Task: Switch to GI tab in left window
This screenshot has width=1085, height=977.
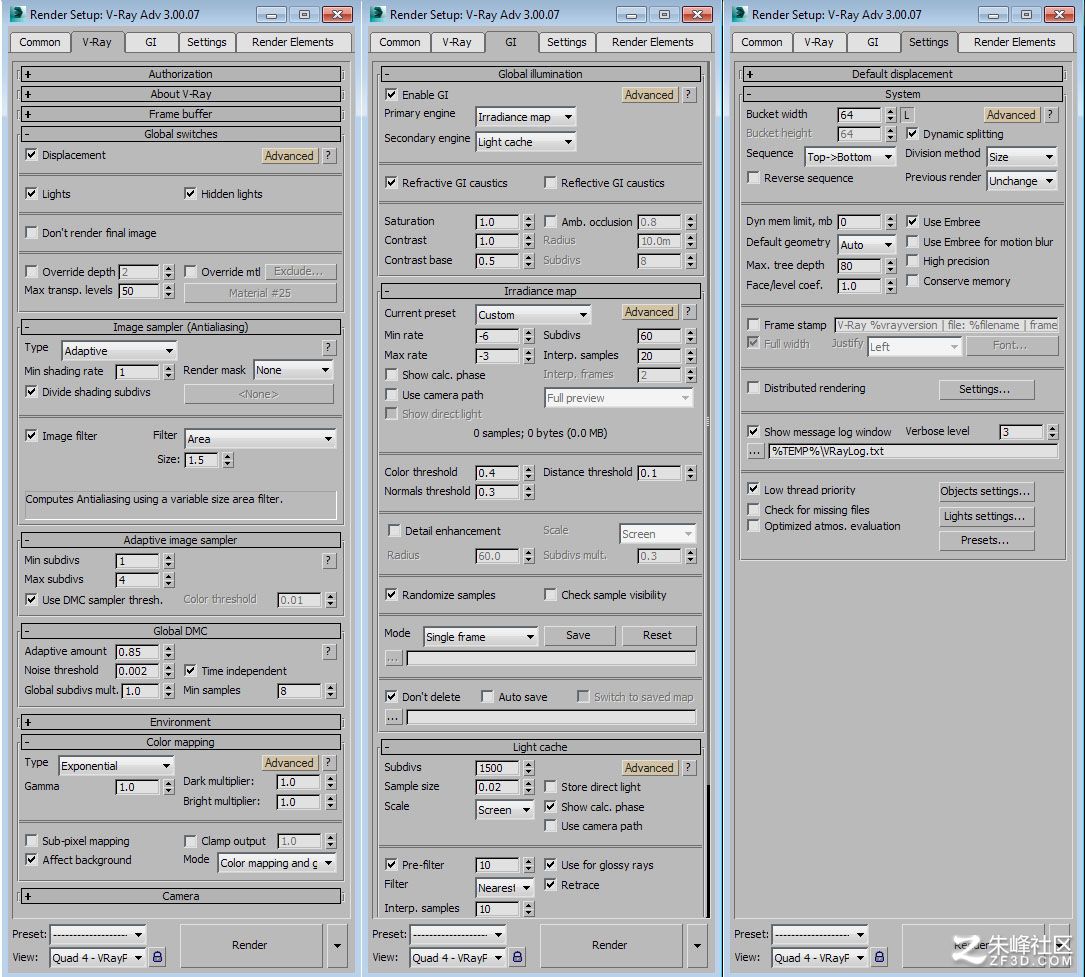Action: pos(151,42)
